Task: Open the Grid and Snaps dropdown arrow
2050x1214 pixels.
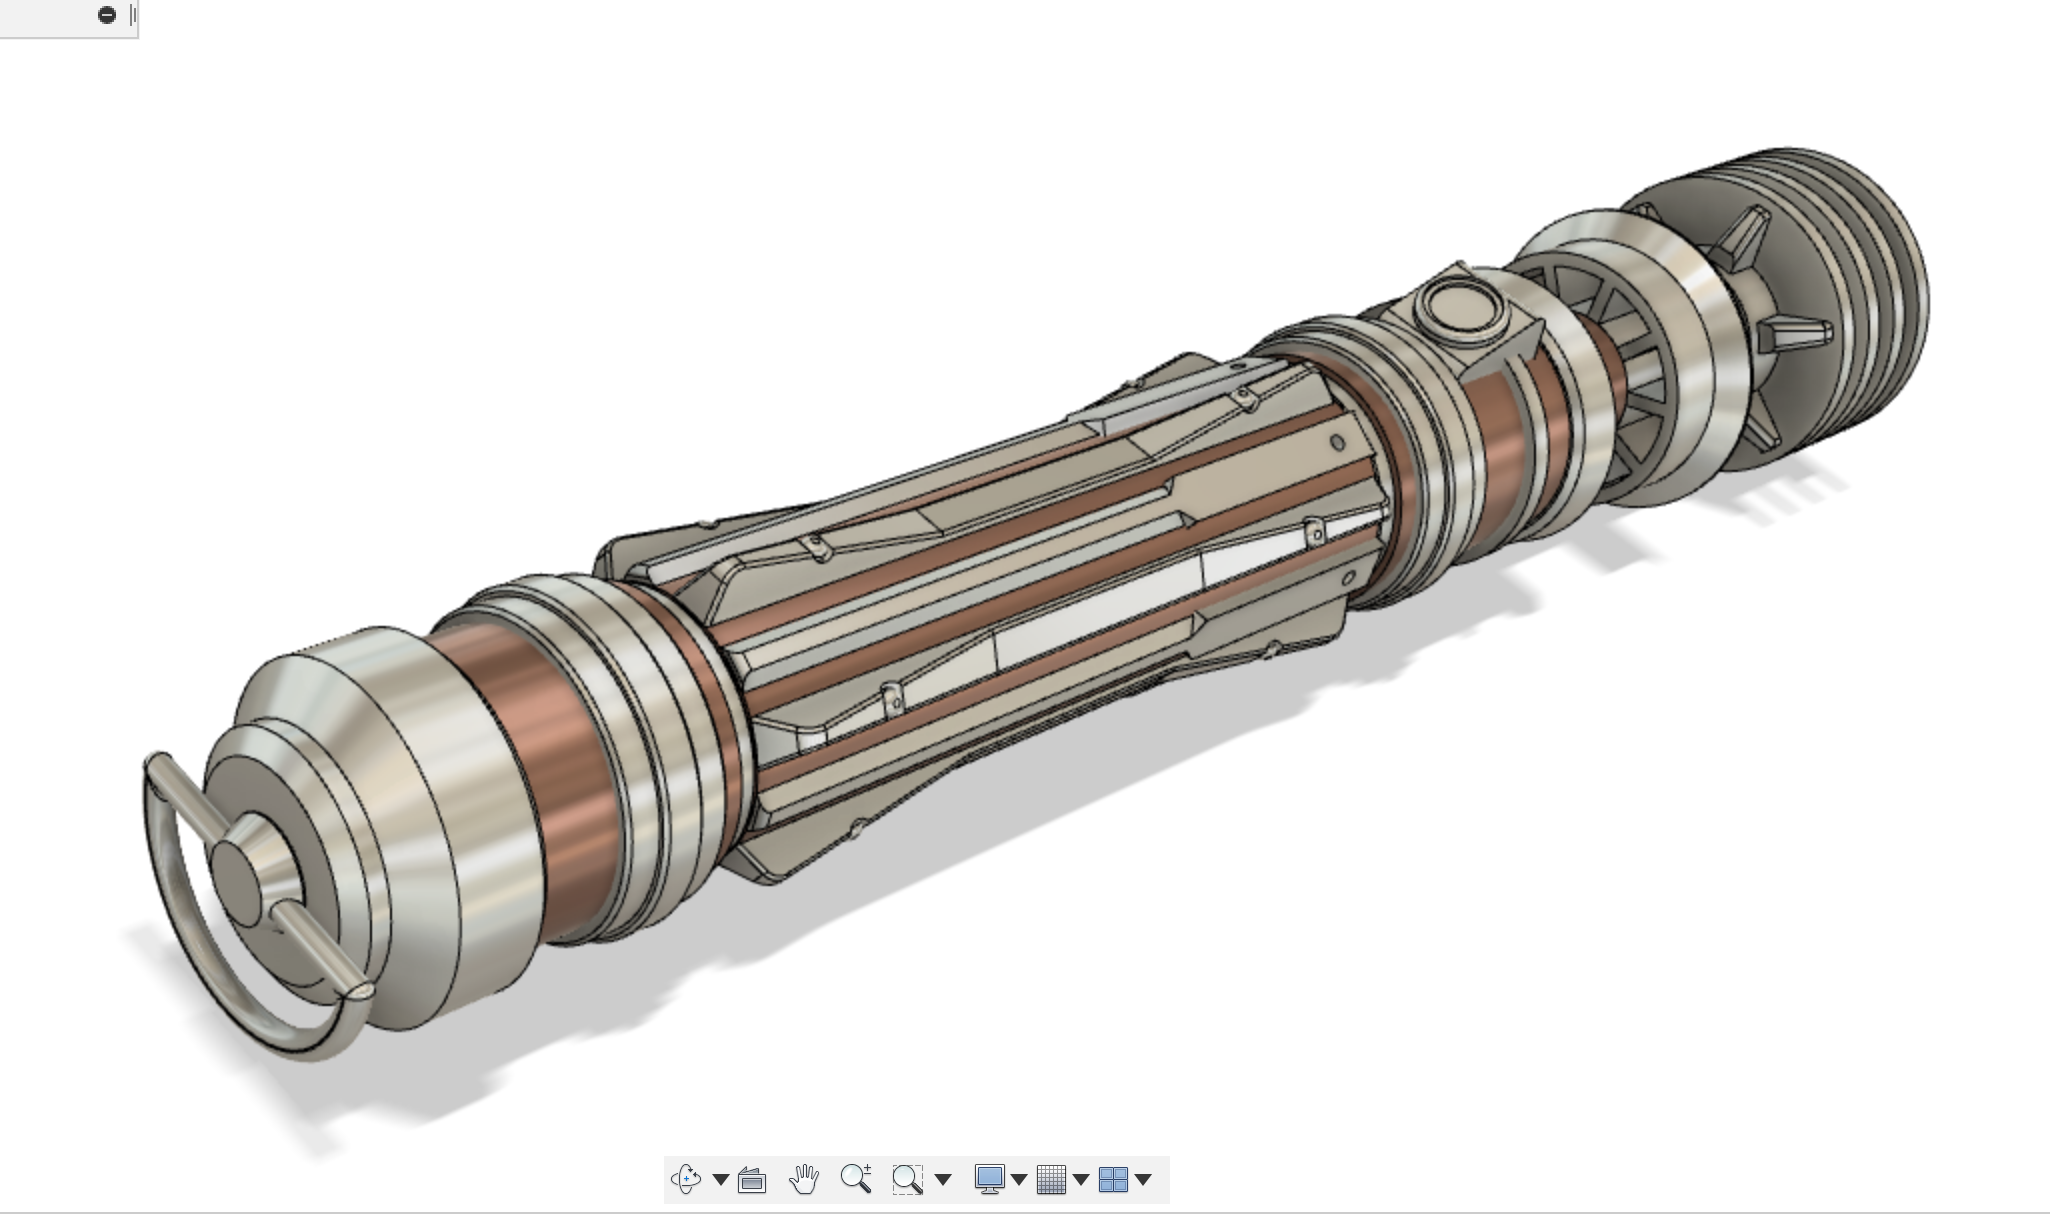Action: coord(1081,1180)
